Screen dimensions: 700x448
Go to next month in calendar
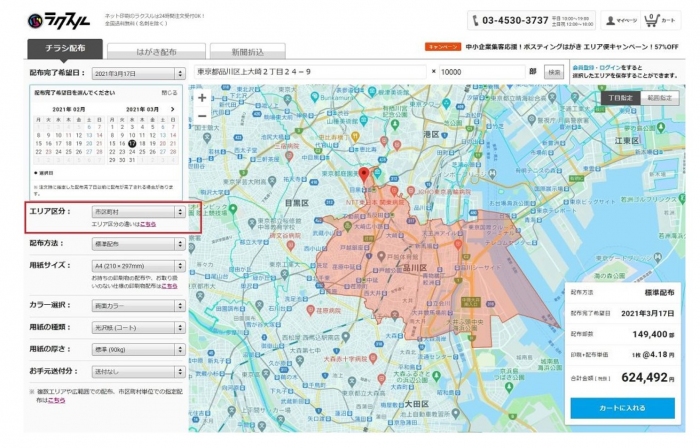174,107
